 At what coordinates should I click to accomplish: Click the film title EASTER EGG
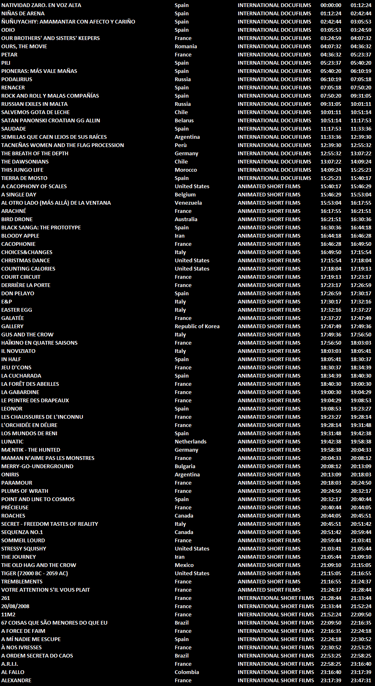(x=17, y=310)
